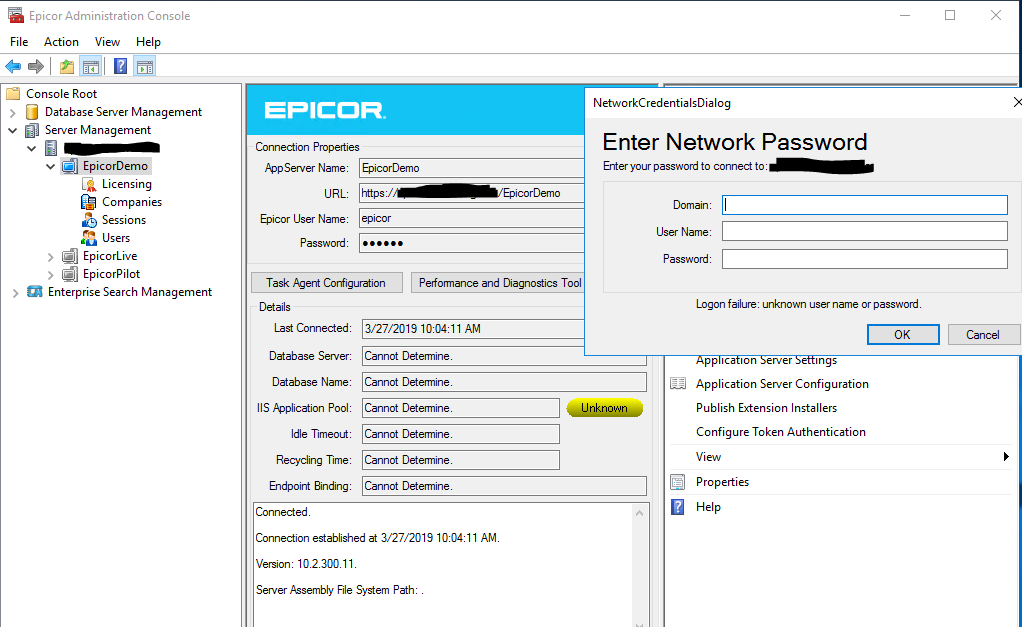Viewport: 1024px width, 627px height.
Task: Click the blue Help toolbar icon
Action: click(x=120, y=66)
